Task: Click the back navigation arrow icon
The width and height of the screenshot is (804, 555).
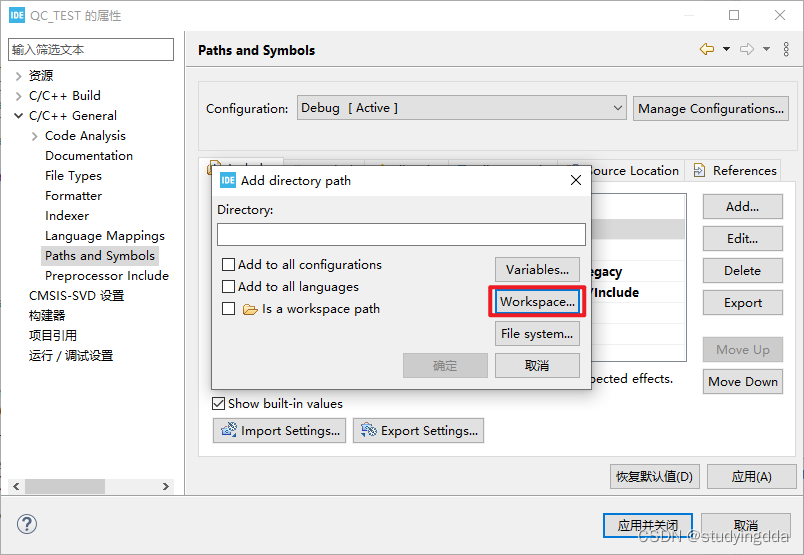Action: pos(707,49)
